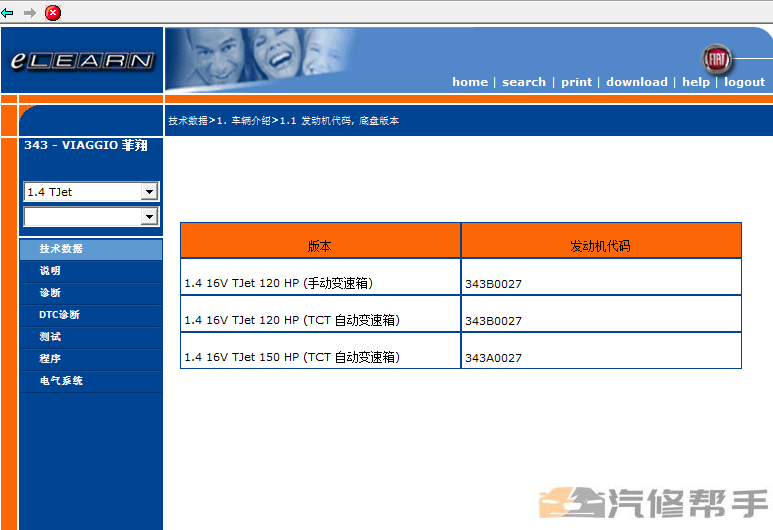Click engine code 343B0027 in manual gearbox row
The height and width of the screenshot is (530, 773).
coord(601,277)
